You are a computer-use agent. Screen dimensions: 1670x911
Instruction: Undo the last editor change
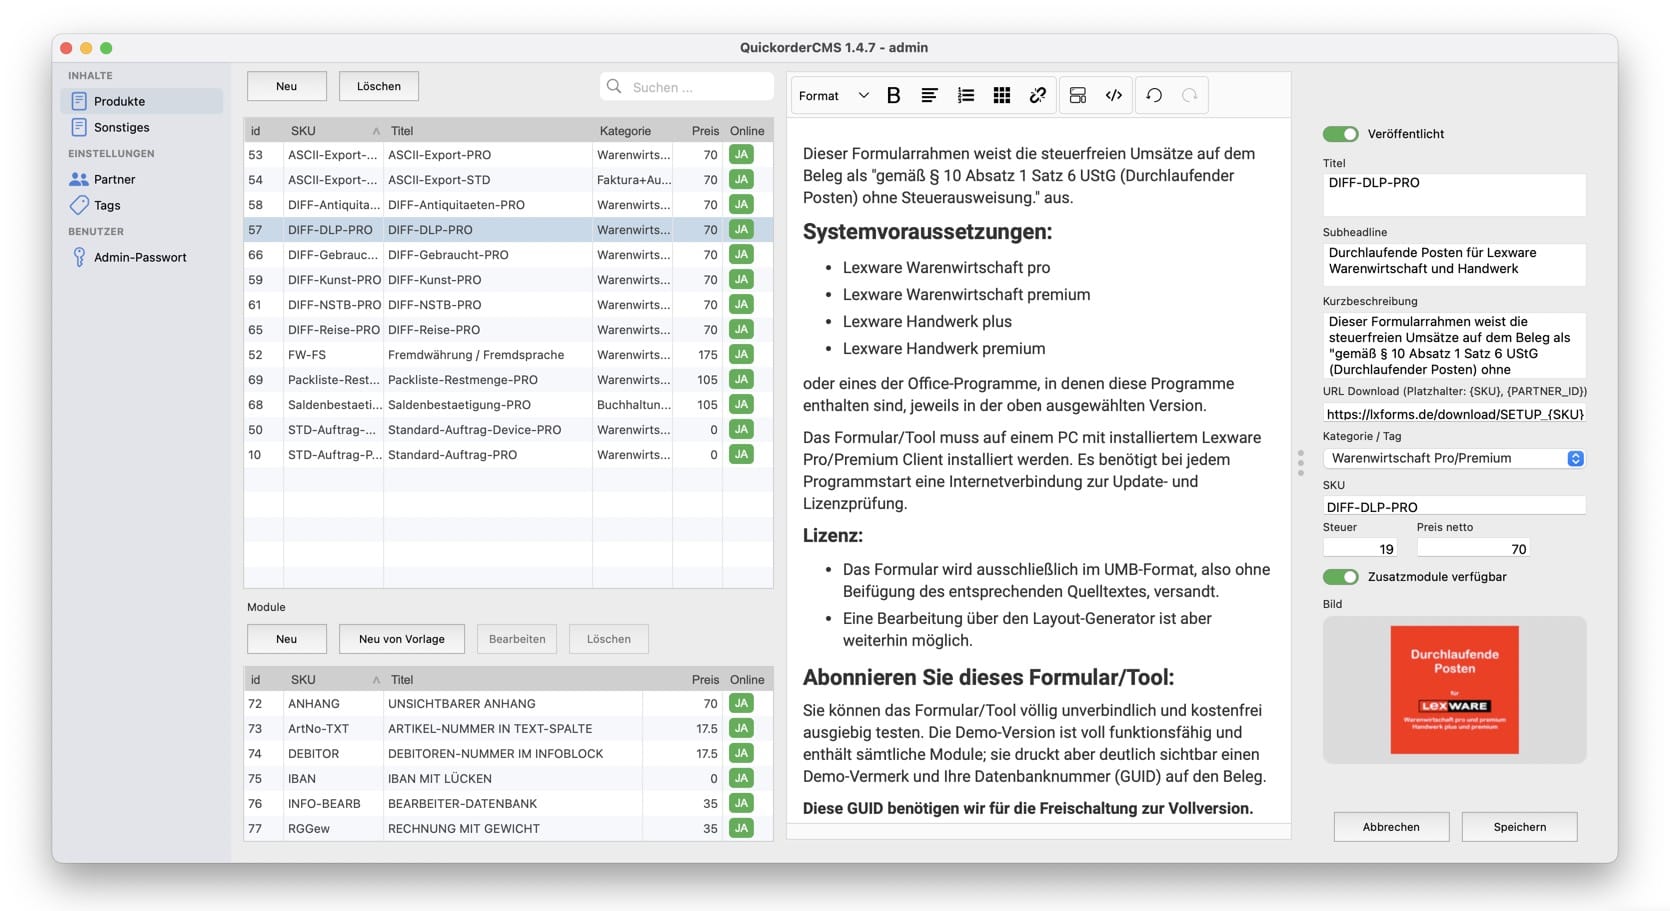point(1154,96)
